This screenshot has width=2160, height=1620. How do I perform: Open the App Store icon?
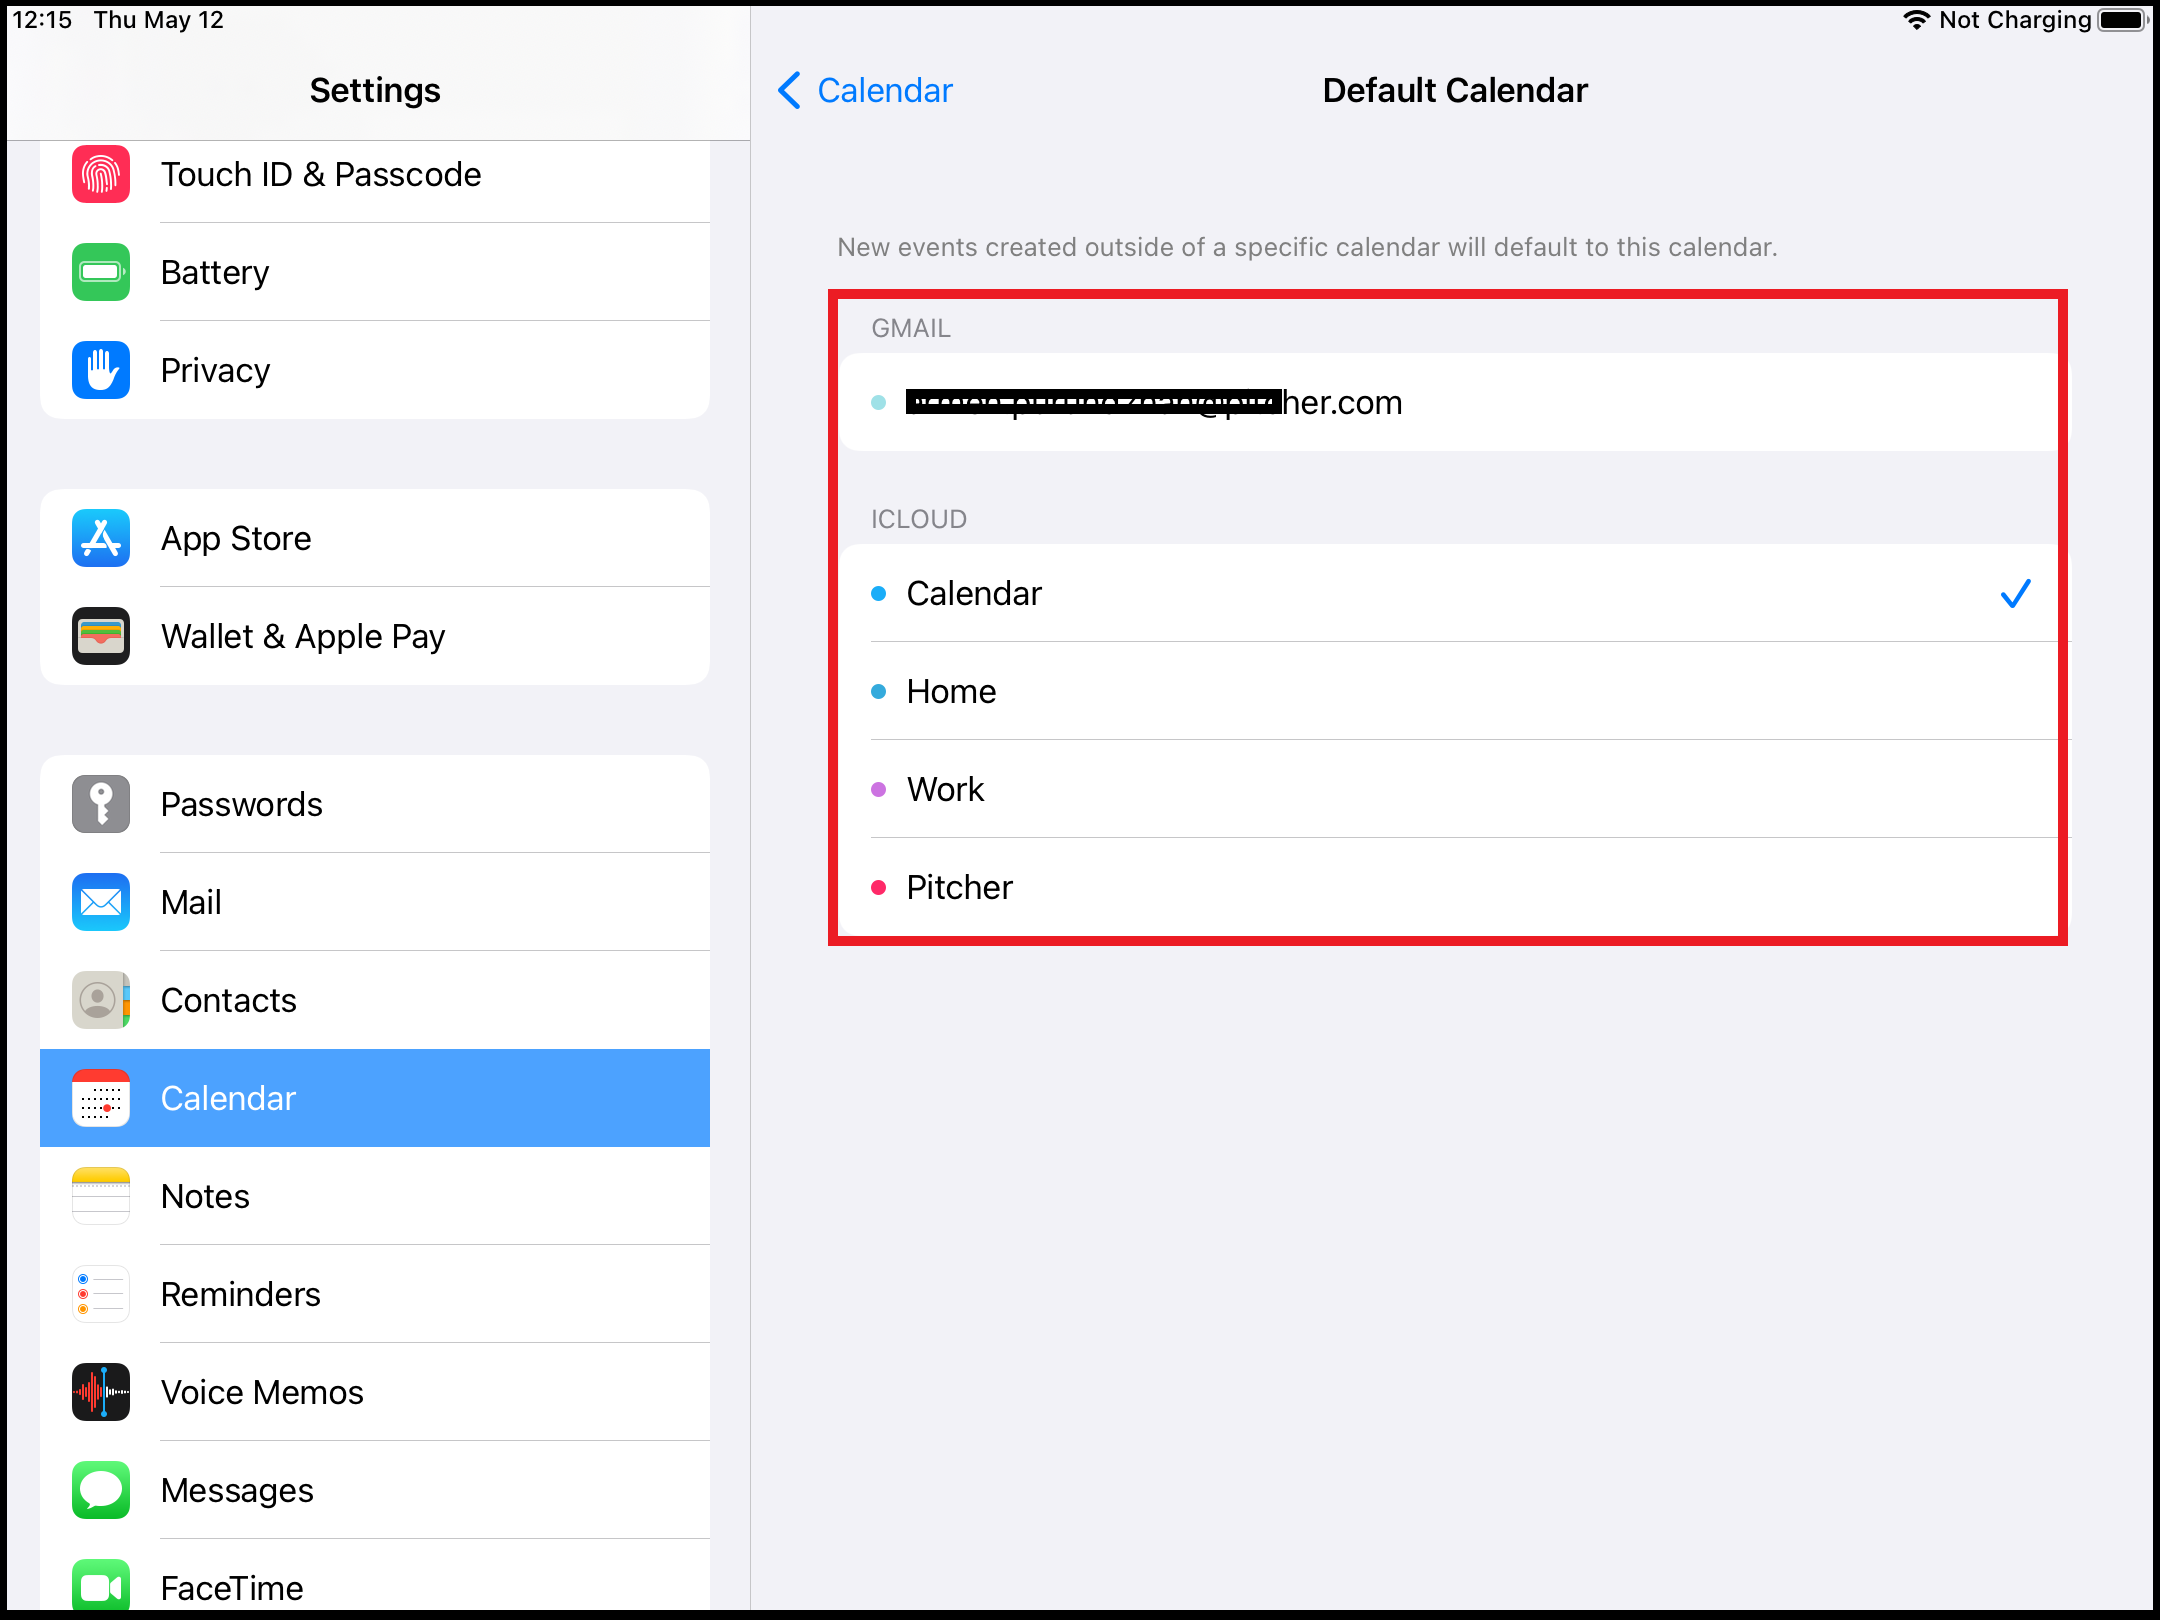[x=101, y=538]
